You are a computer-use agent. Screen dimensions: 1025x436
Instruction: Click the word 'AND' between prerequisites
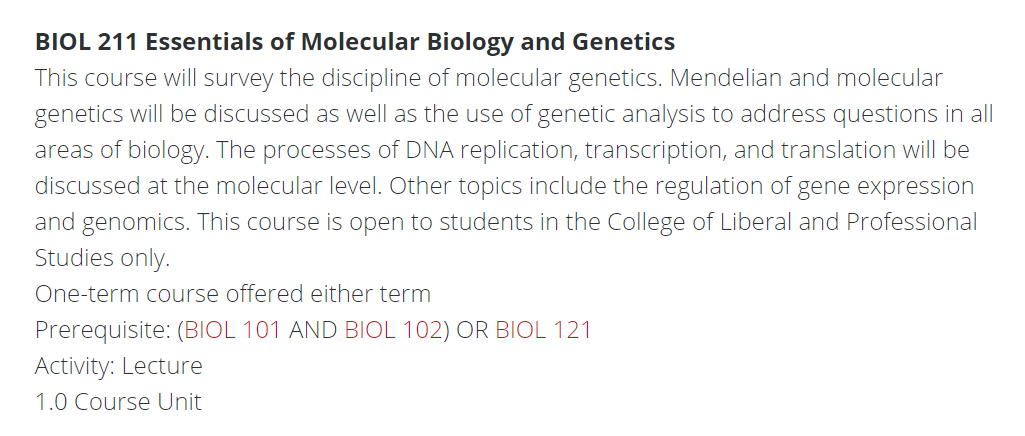point(313,329)
